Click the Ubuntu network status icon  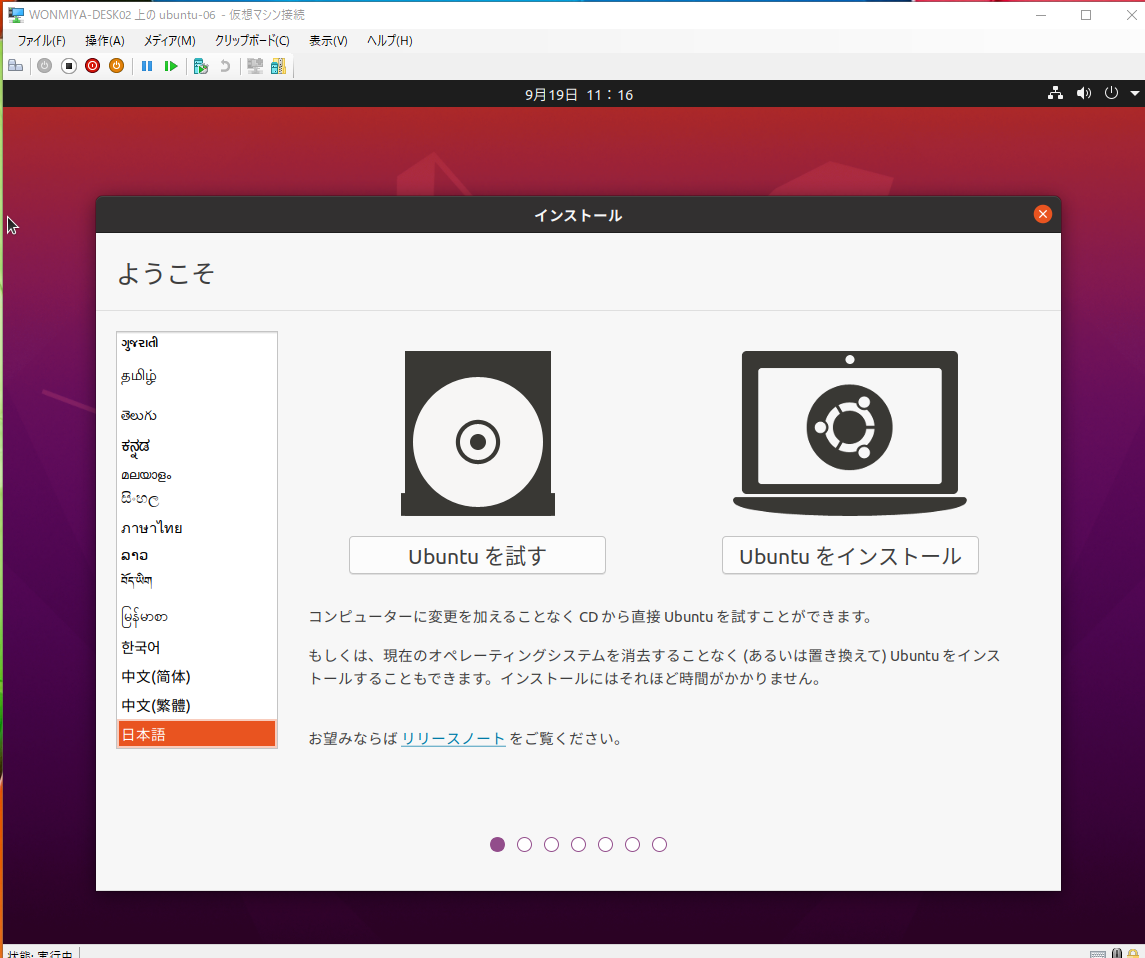[x=1055, y=93]
